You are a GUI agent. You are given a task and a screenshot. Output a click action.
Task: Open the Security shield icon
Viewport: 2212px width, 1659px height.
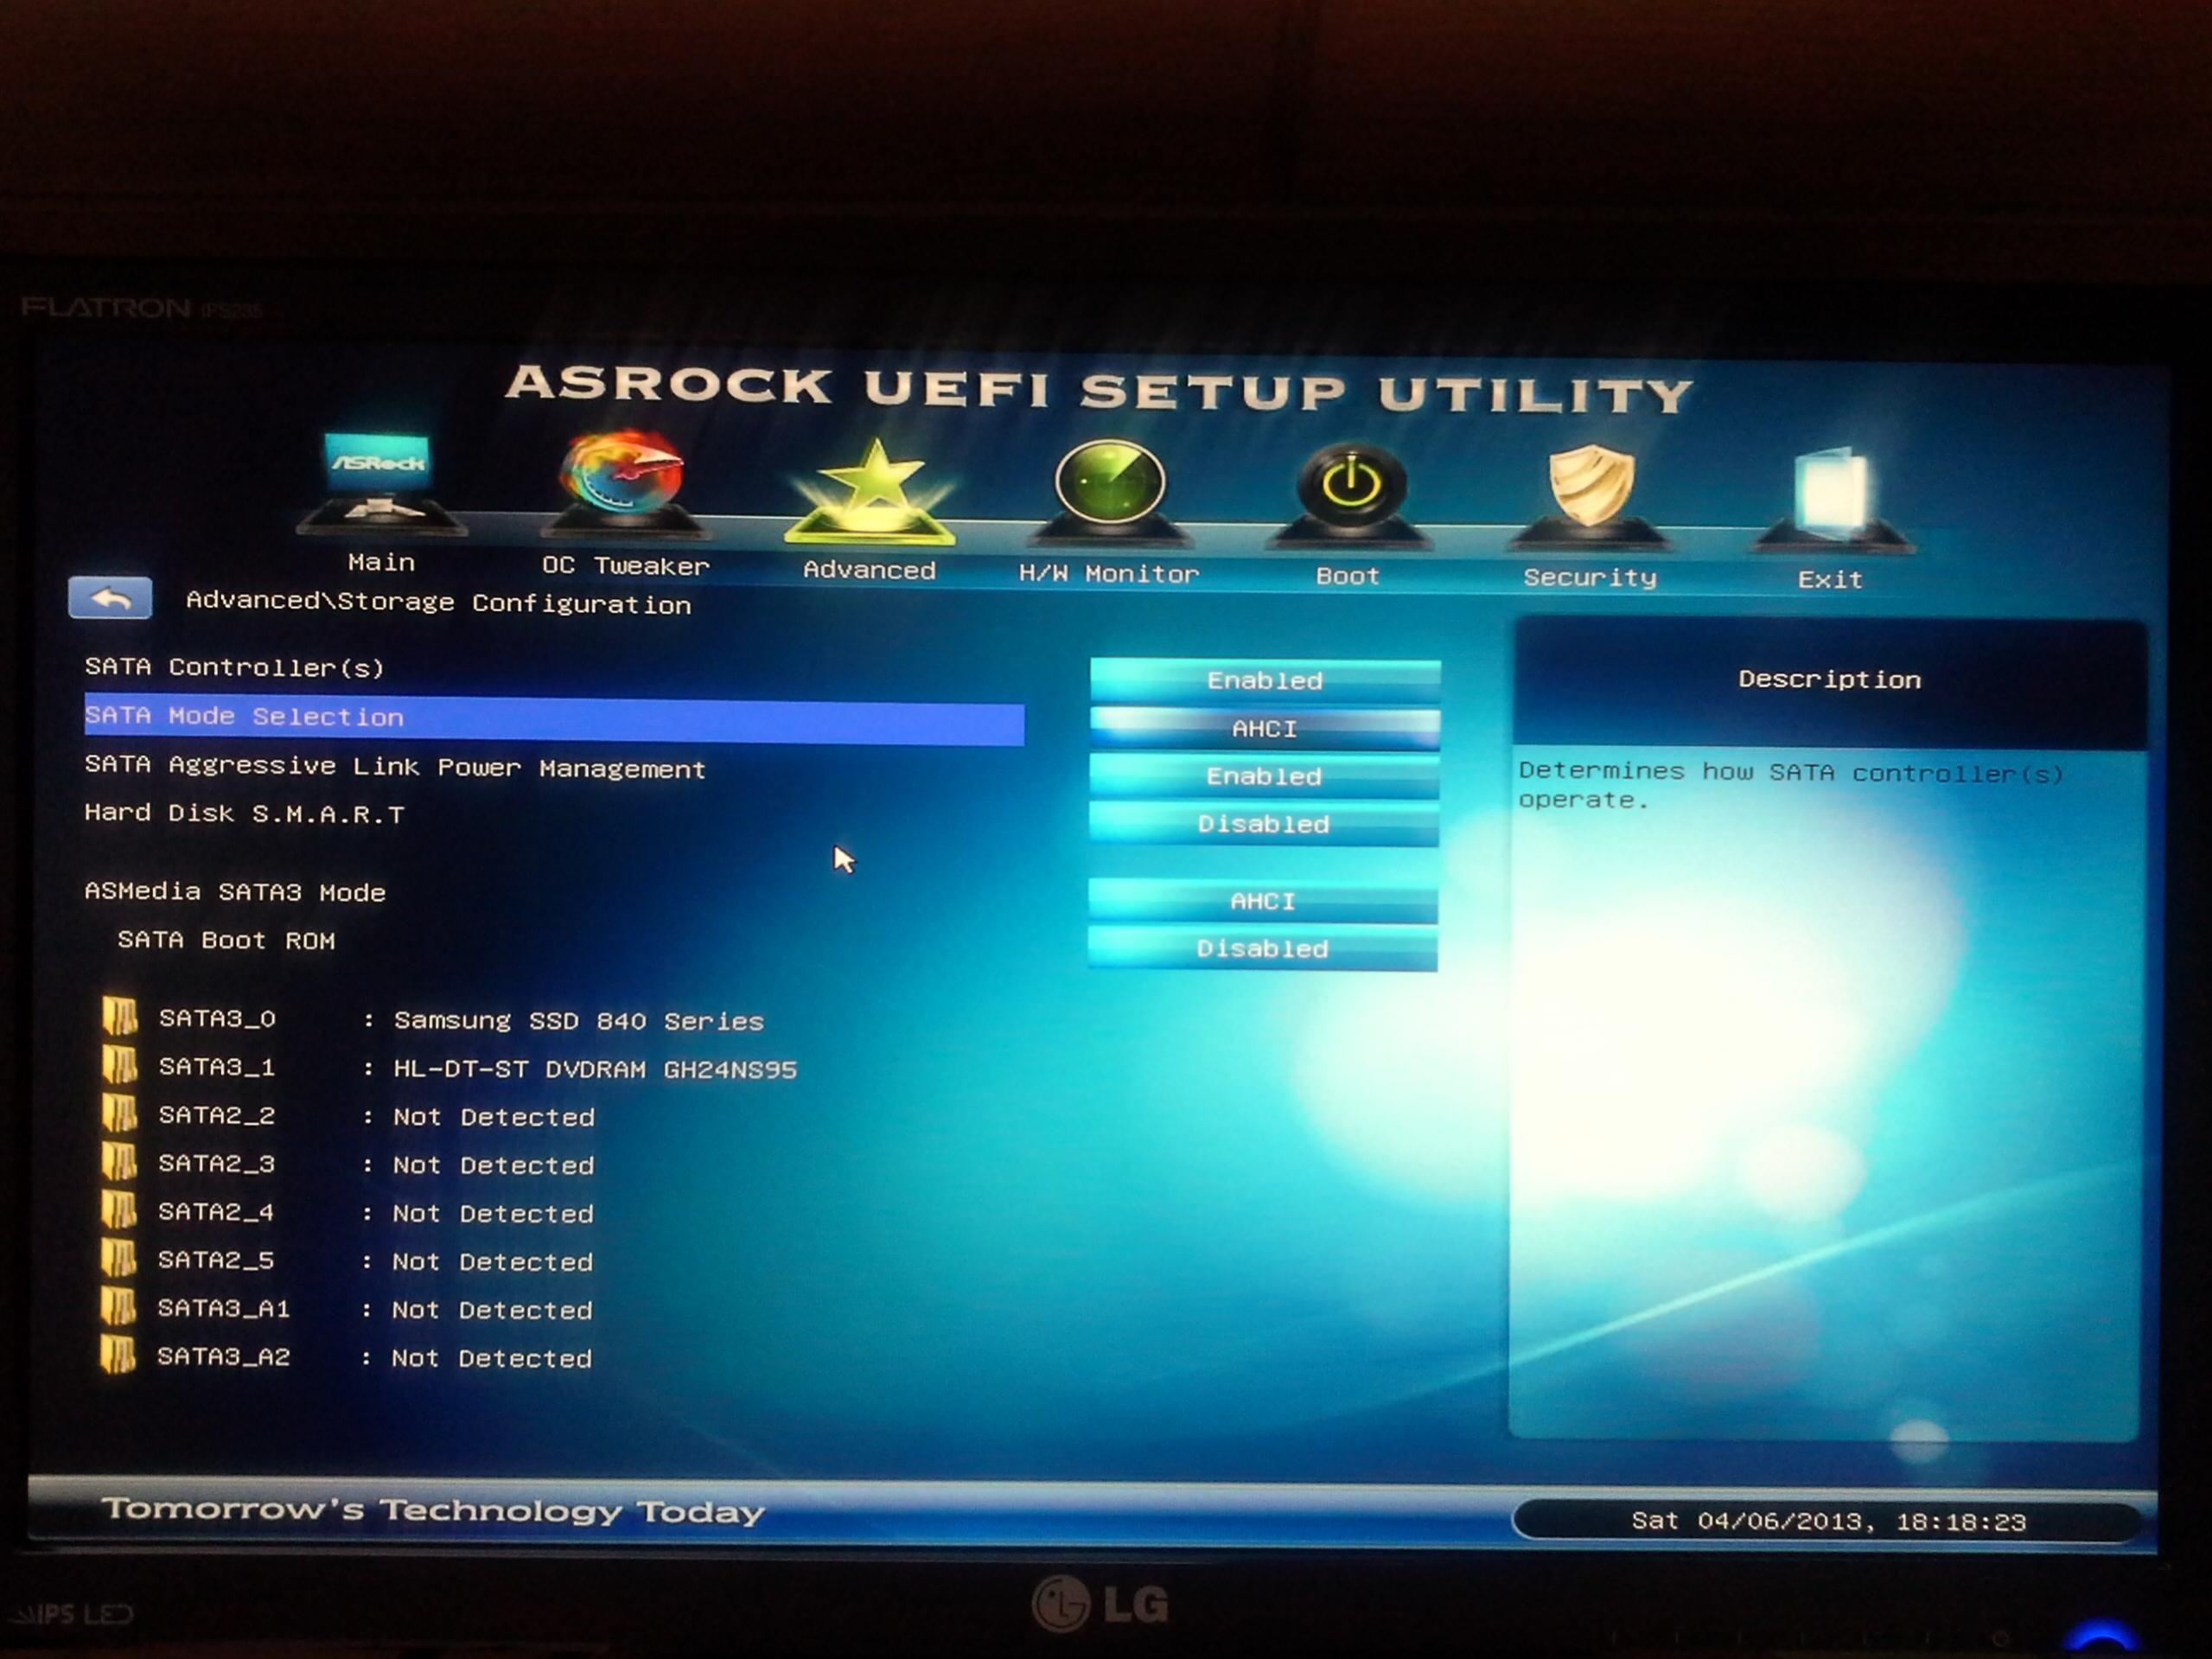point(1590,497)
